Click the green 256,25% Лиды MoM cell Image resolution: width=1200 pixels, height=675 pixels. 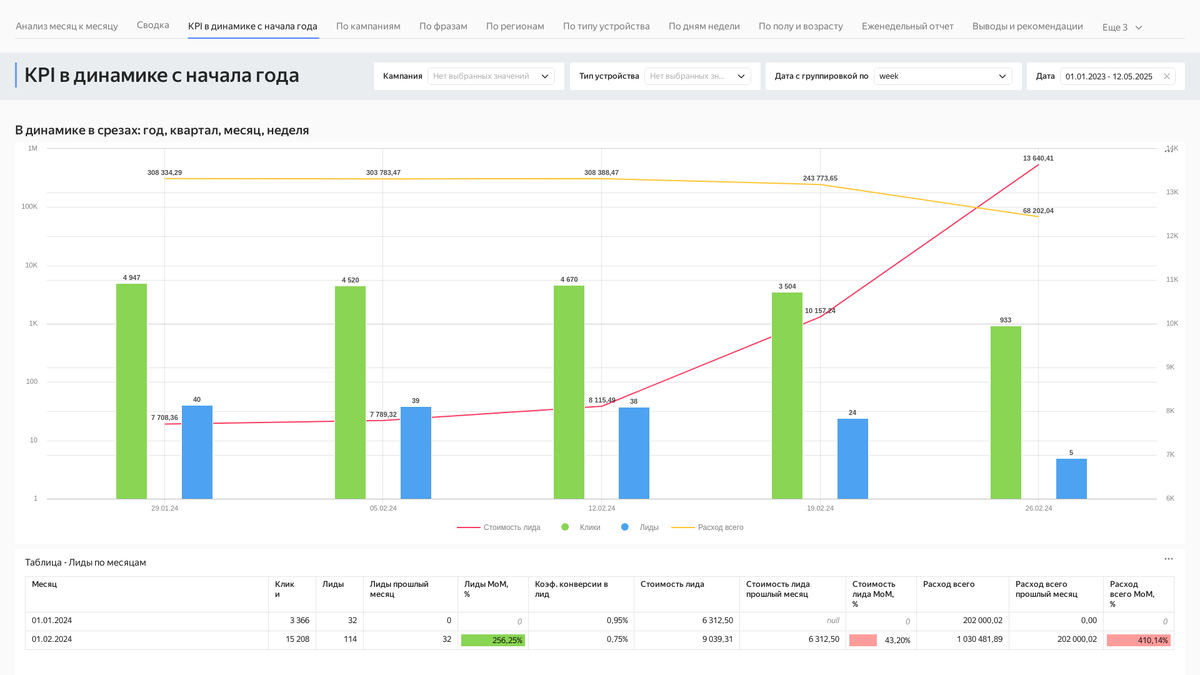(x=492, y=640)
